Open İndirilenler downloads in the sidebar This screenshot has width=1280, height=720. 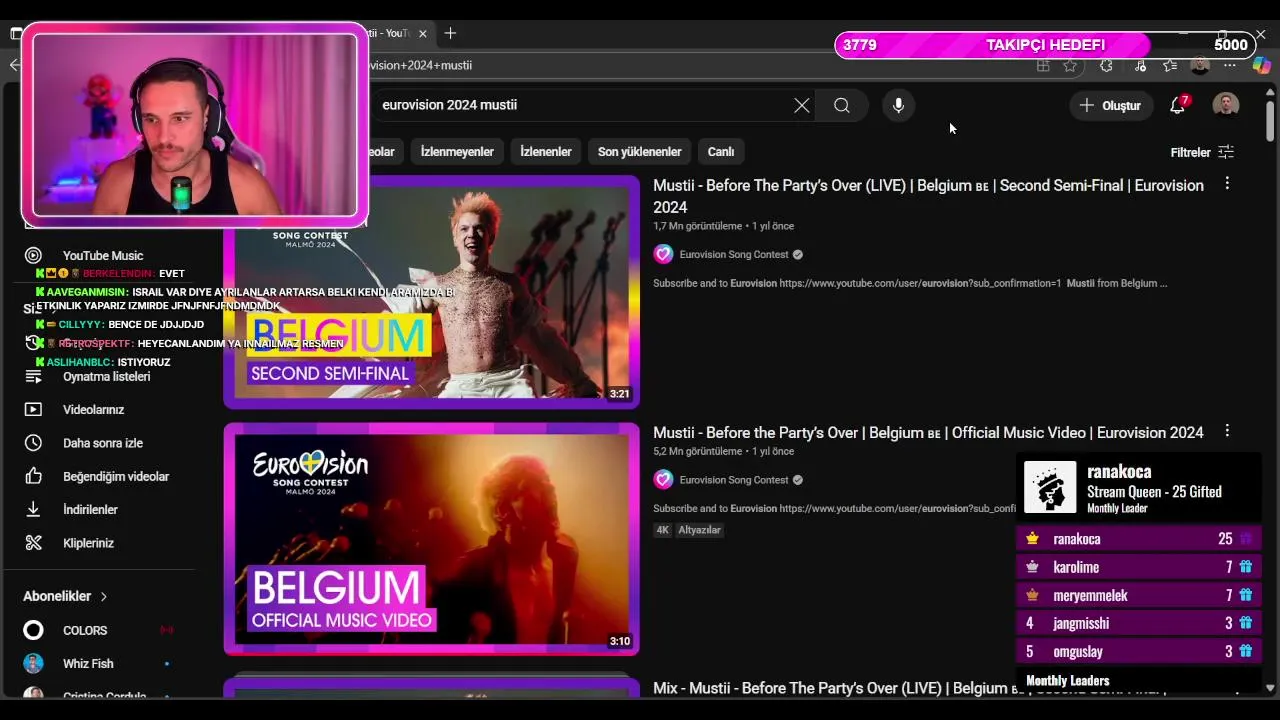(x=90, y=510)
